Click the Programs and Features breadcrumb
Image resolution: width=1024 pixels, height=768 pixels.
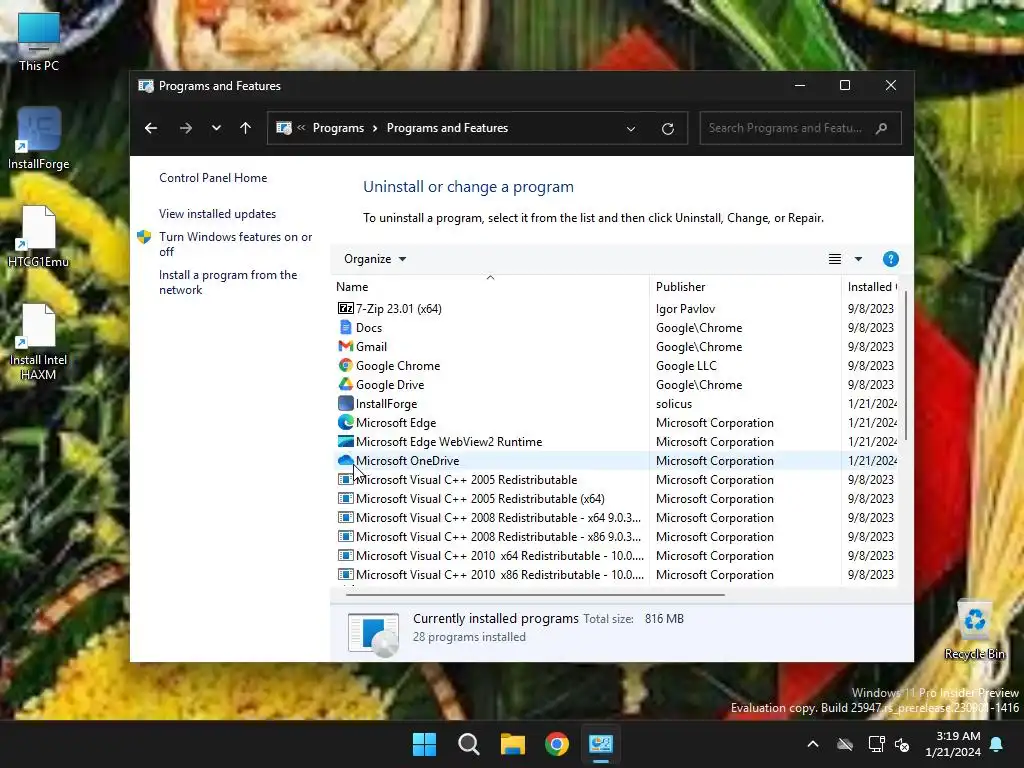click(x=447, y=128)
